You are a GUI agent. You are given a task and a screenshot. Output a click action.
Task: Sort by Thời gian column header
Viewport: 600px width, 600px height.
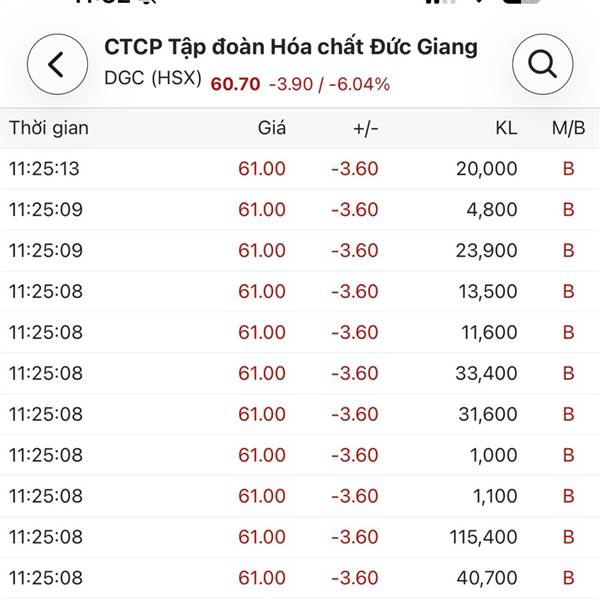49,128
